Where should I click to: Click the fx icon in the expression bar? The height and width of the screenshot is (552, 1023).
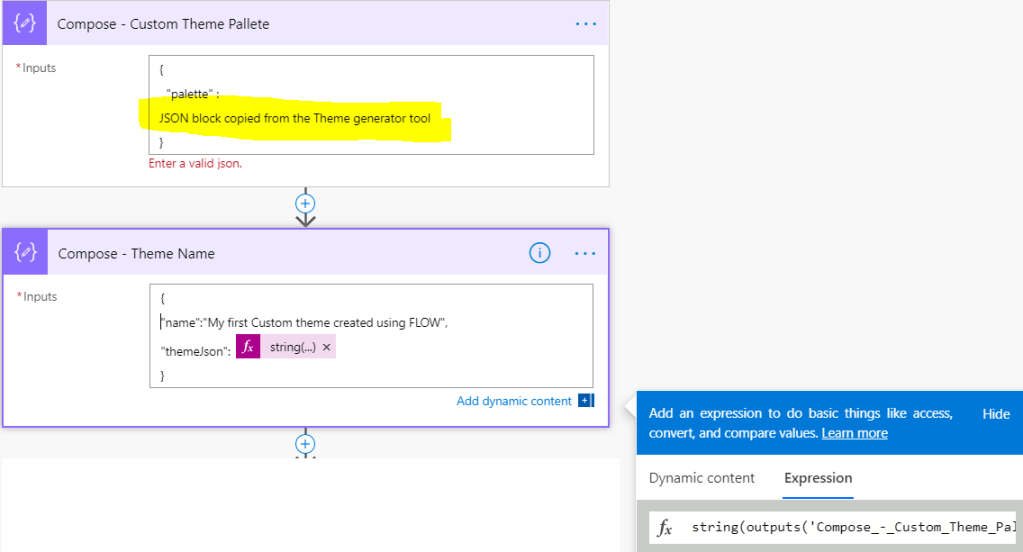(664, 527)
